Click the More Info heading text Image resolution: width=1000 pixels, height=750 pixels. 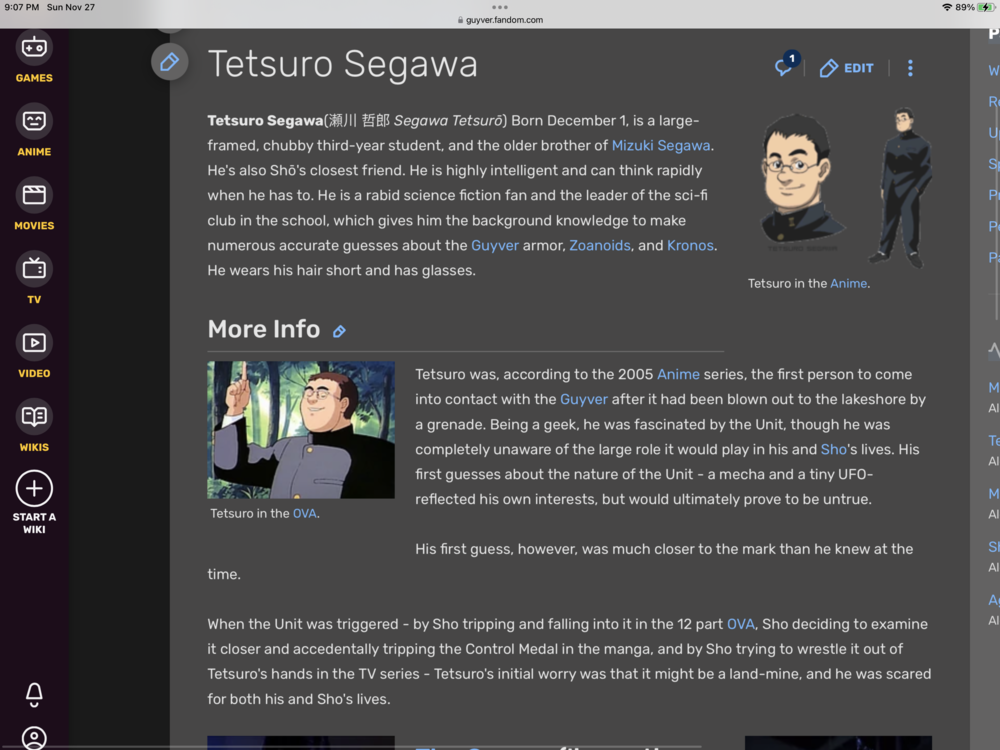point(263,329)
